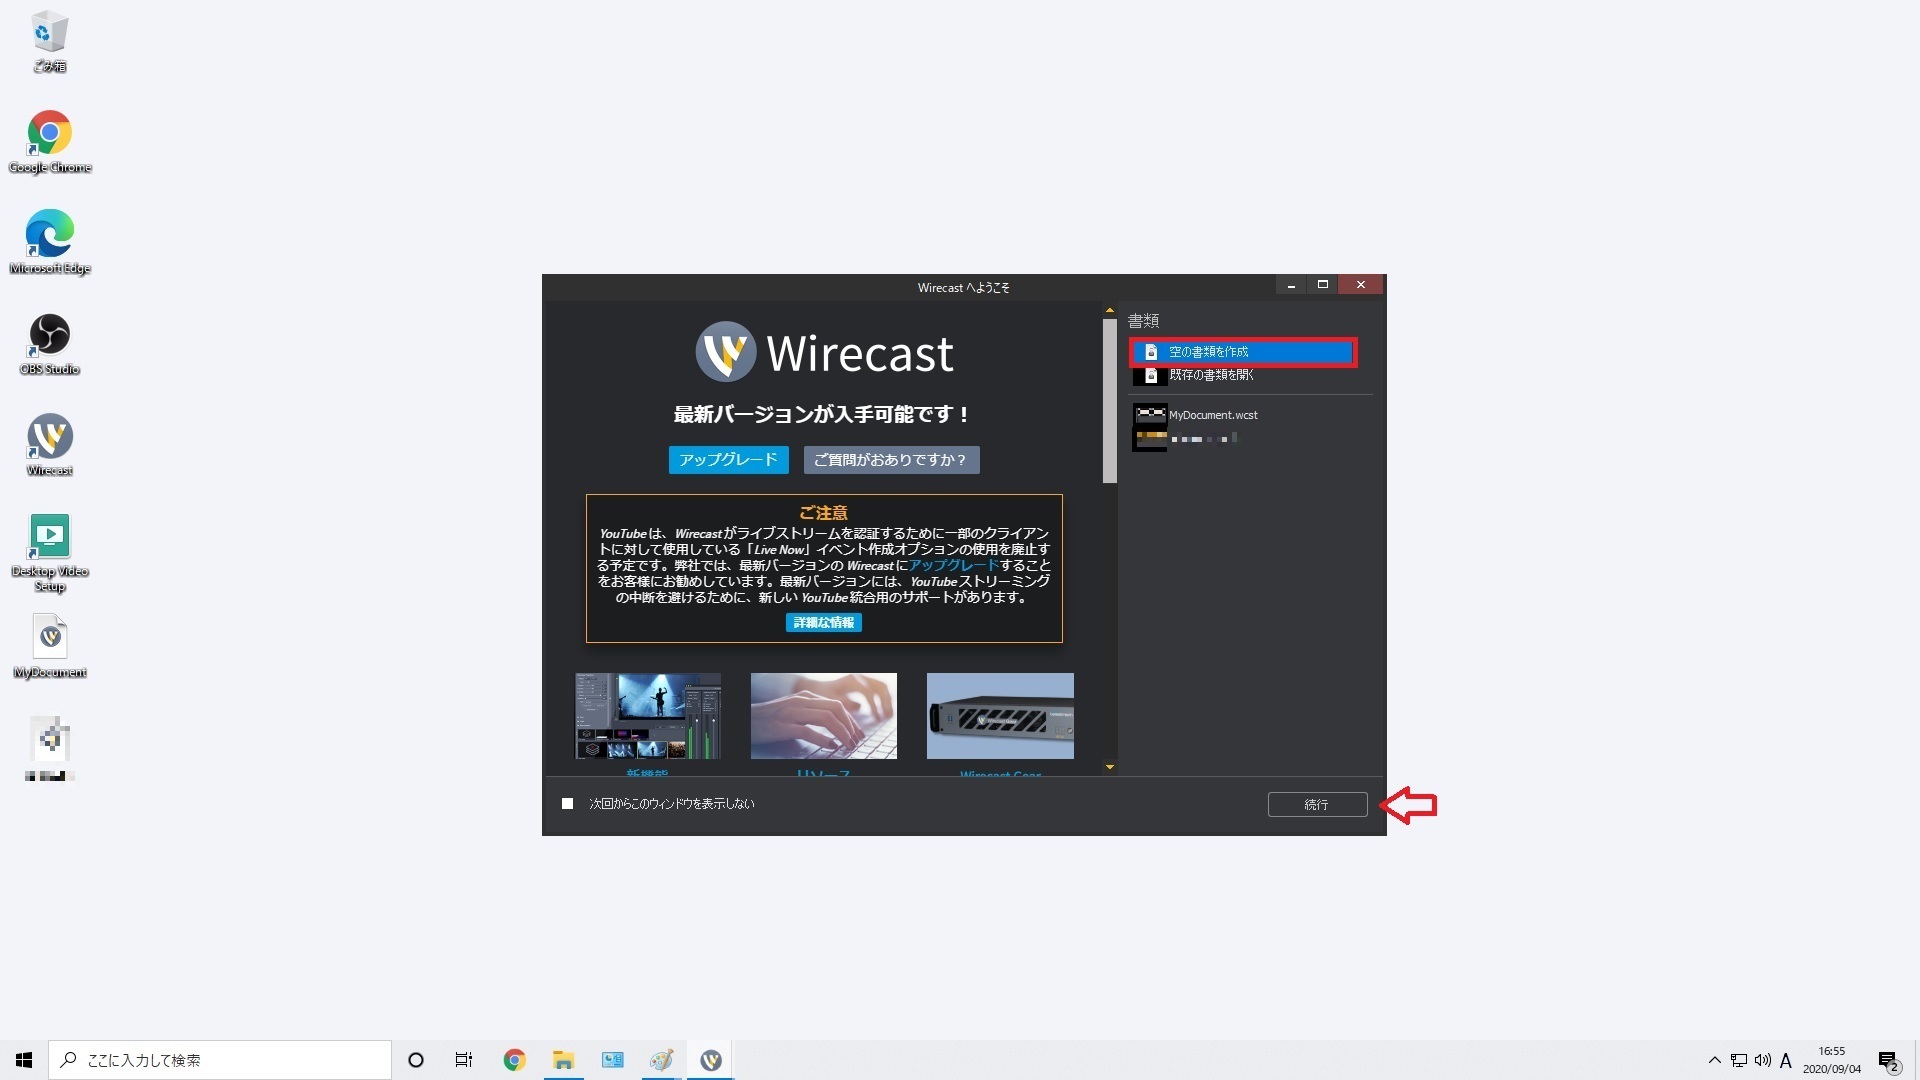Toggle the IME input mode indicator
The width and height of the screenshot is (1920, 1080).
[x=1786, y=1060]
